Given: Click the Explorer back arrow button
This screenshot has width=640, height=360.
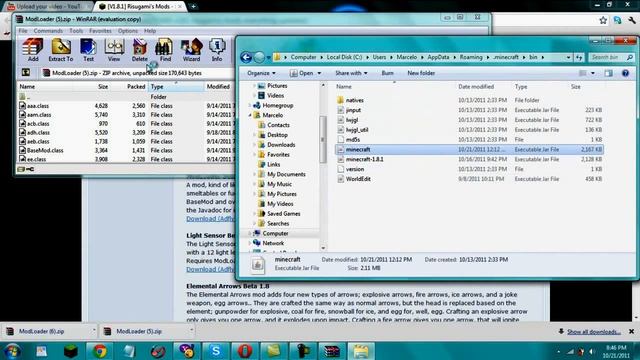Looking at the screenshot, I should [246, 57].
